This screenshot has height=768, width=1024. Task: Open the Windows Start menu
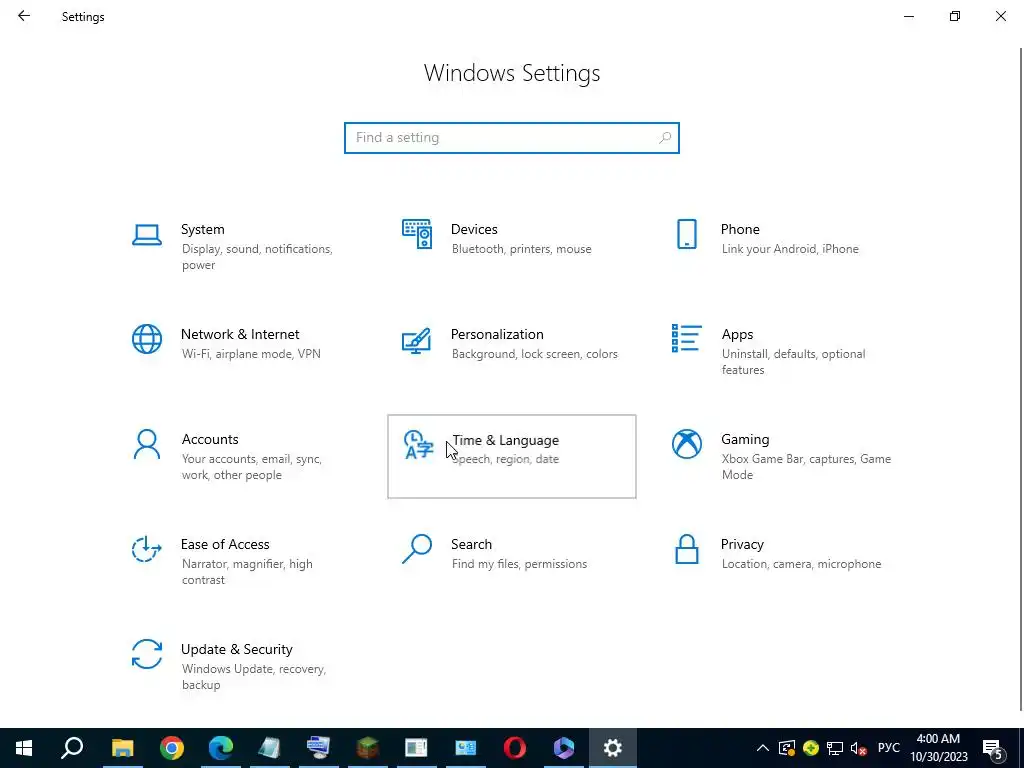tap(24, 748)
